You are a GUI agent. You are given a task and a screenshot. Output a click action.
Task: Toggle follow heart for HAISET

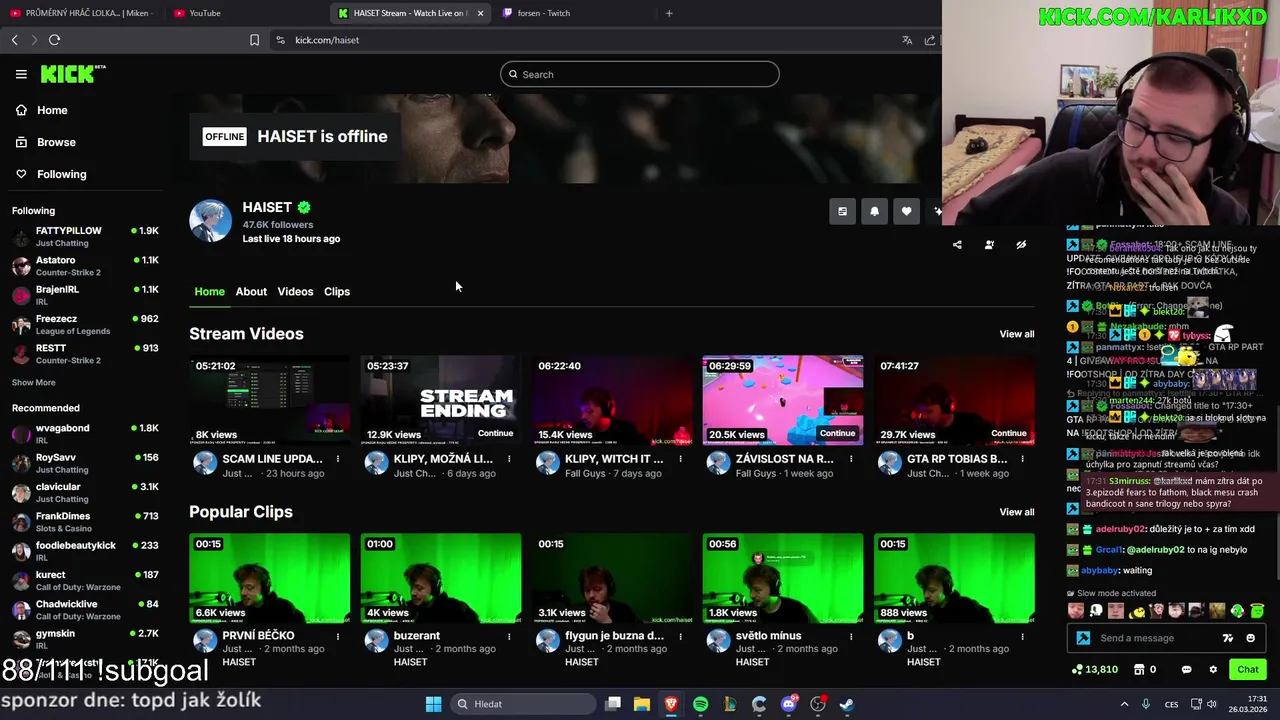906,211
